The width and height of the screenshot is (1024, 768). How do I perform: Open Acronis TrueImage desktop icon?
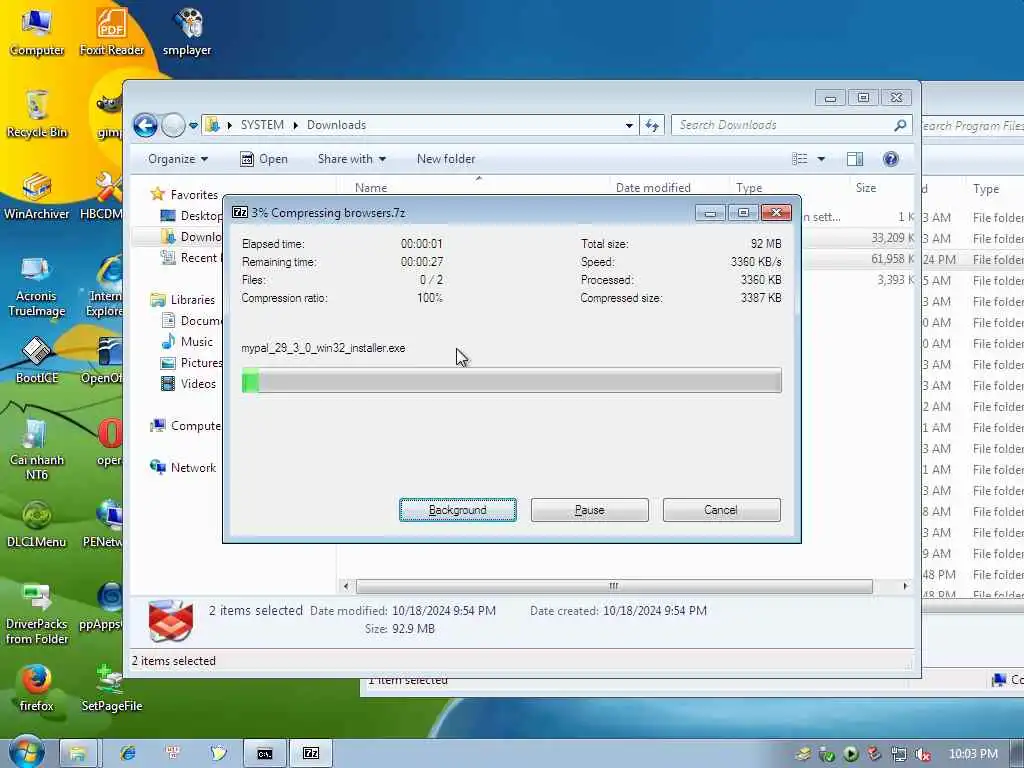37,286
